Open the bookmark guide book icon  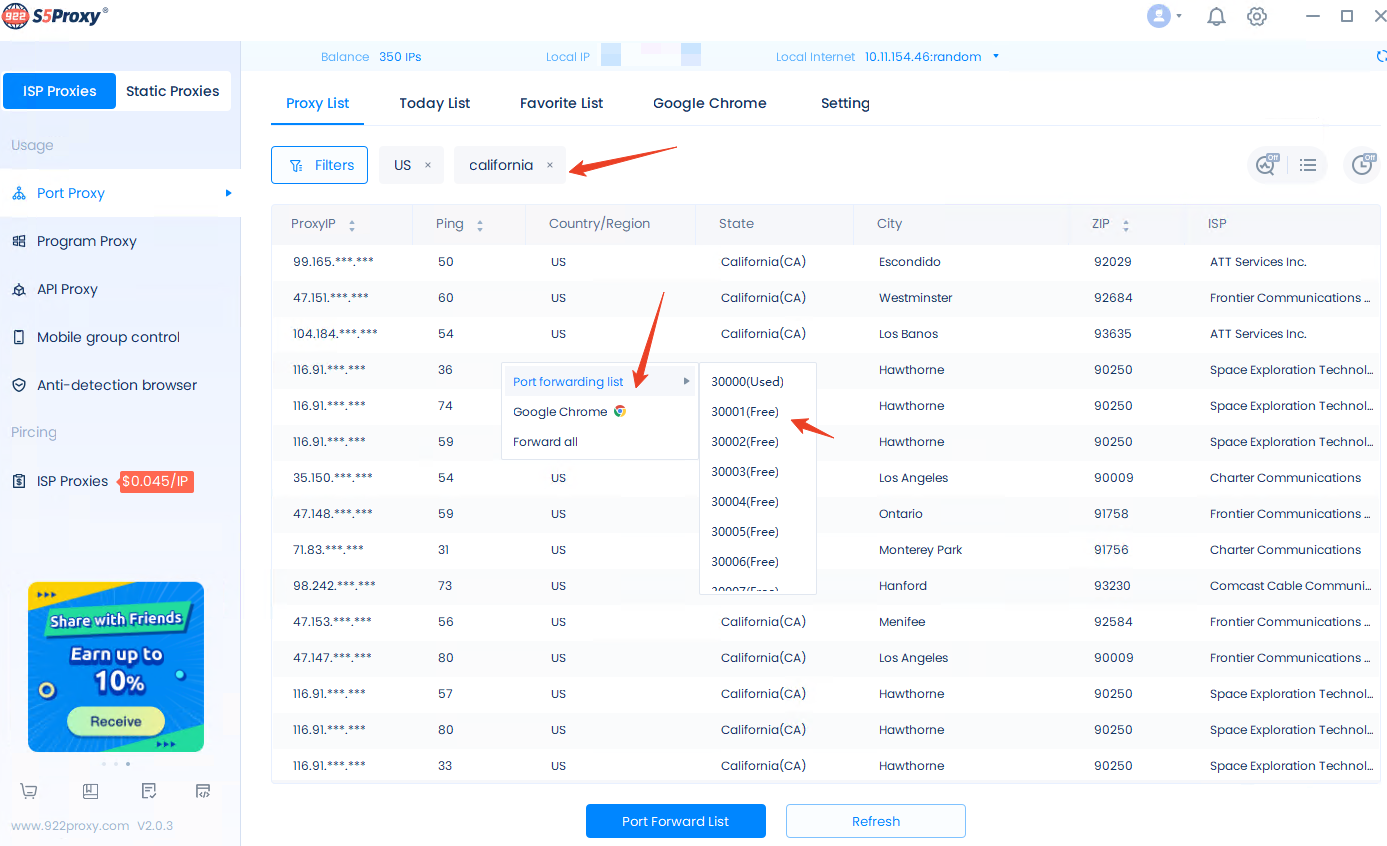pyautogui.click(x=90, y=791)
